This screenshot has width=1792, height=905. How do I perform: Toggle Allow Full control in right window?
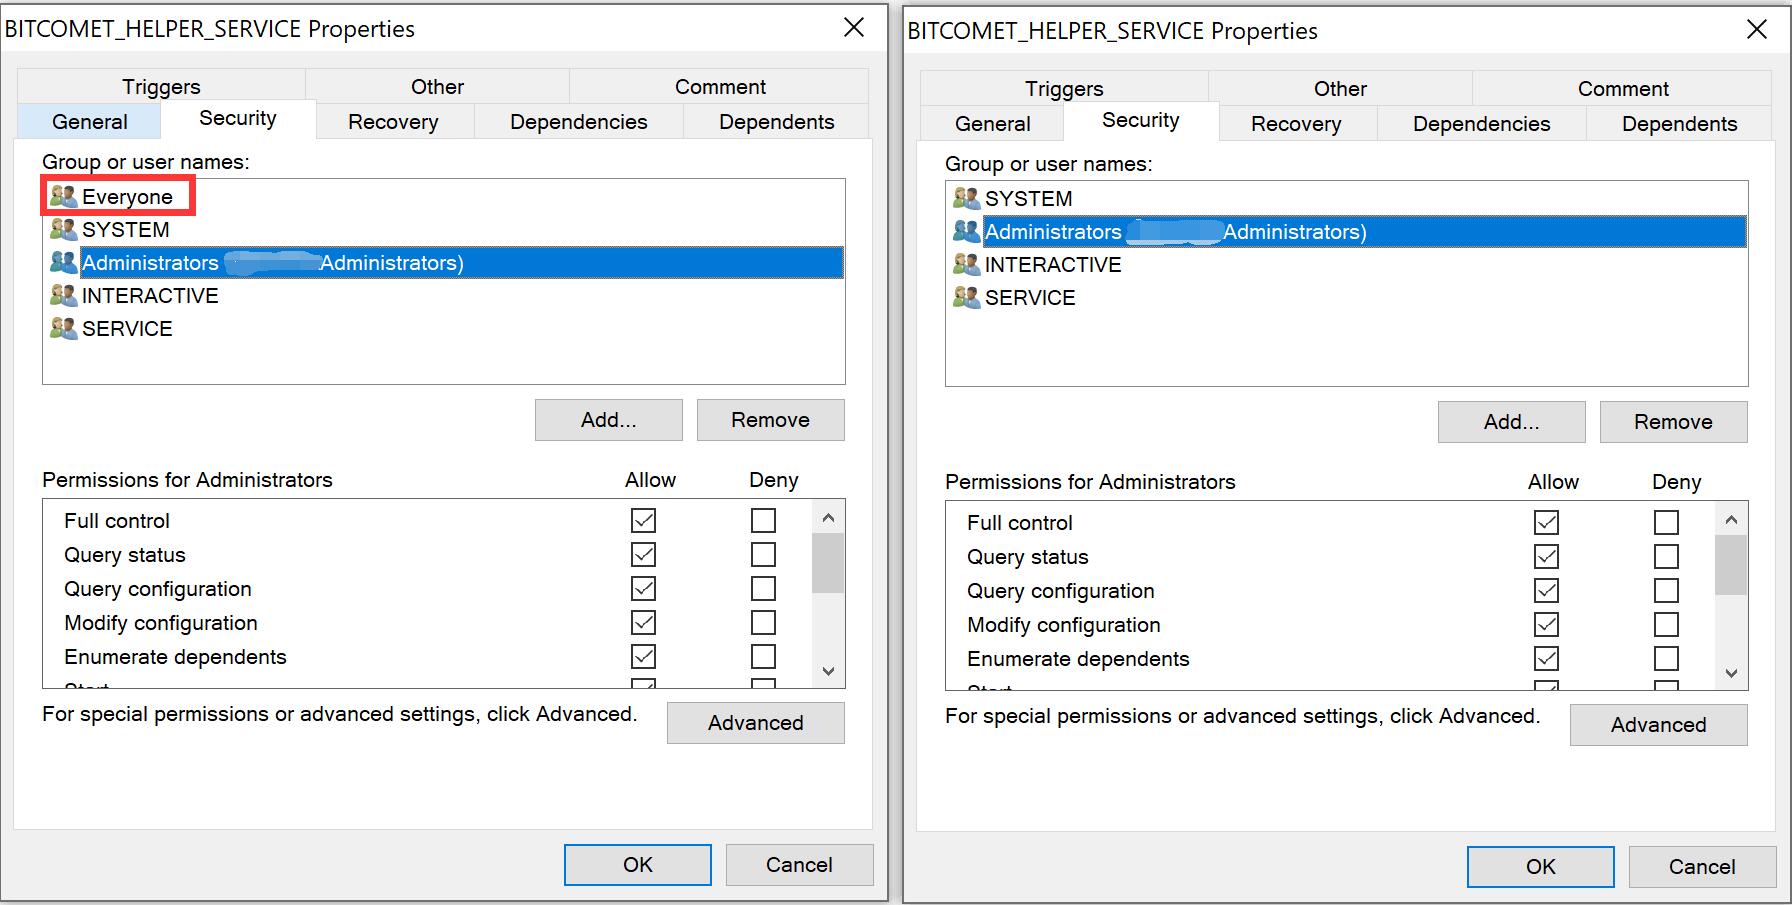pos(1547,523)
